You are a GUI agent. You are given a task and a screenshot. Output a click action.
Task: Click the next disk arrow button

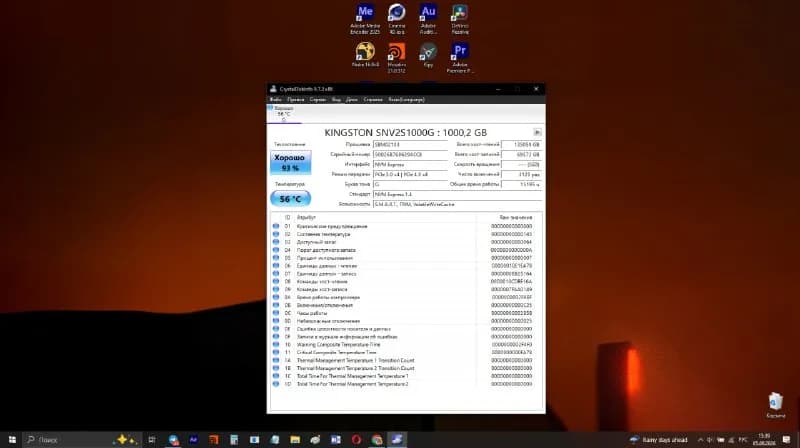pyautogui.click(x=537, y=132)
